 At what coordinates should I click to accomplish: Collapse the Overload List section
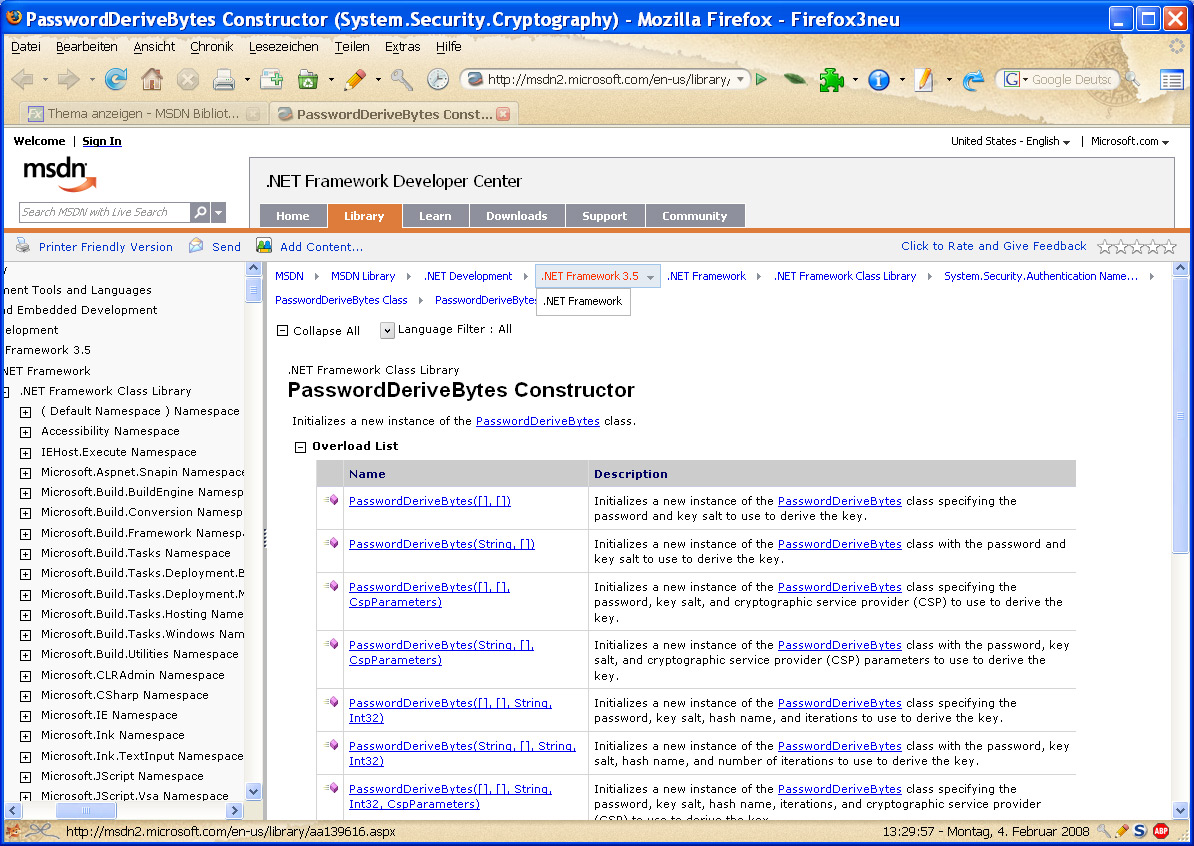click(300, 447)
